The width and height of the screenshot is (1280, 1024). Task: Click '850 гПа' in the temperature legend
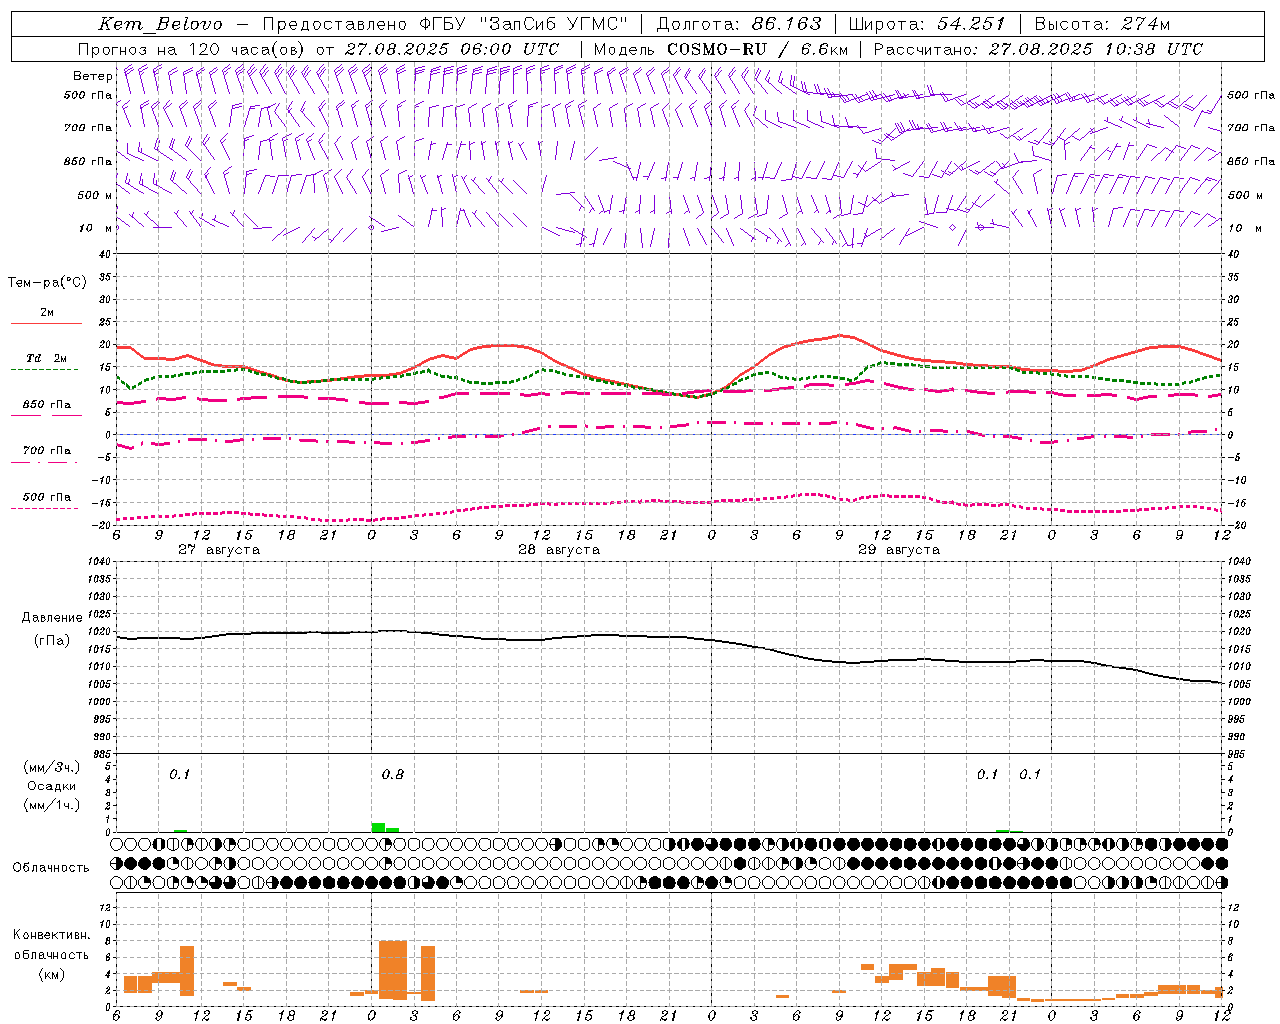coord(47,405)
